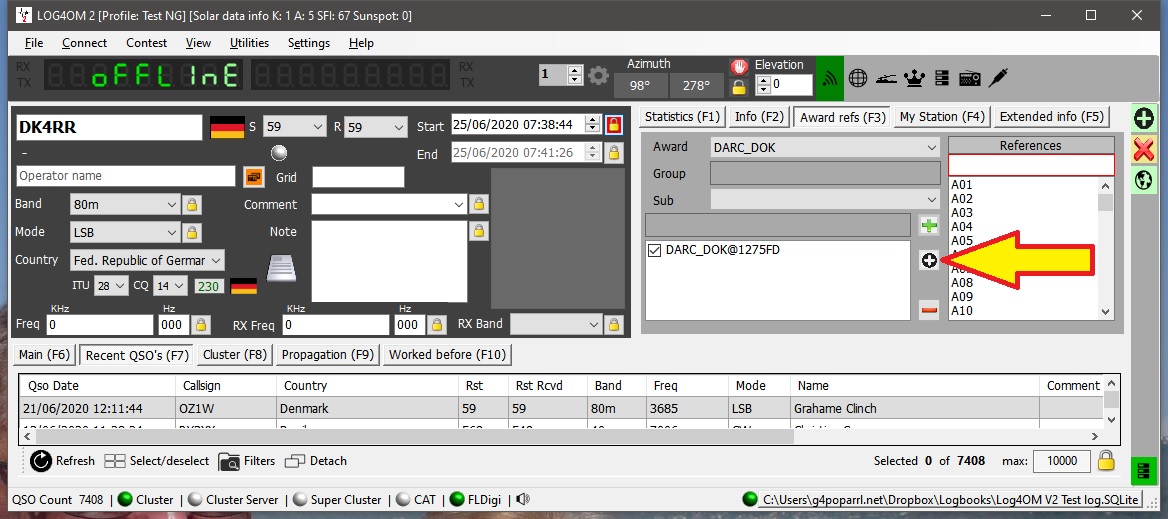Image resolution: width=1168 pixels, height=519 pixels.
Task: Open the Country dropdown
Action: (x=216, y=261)
